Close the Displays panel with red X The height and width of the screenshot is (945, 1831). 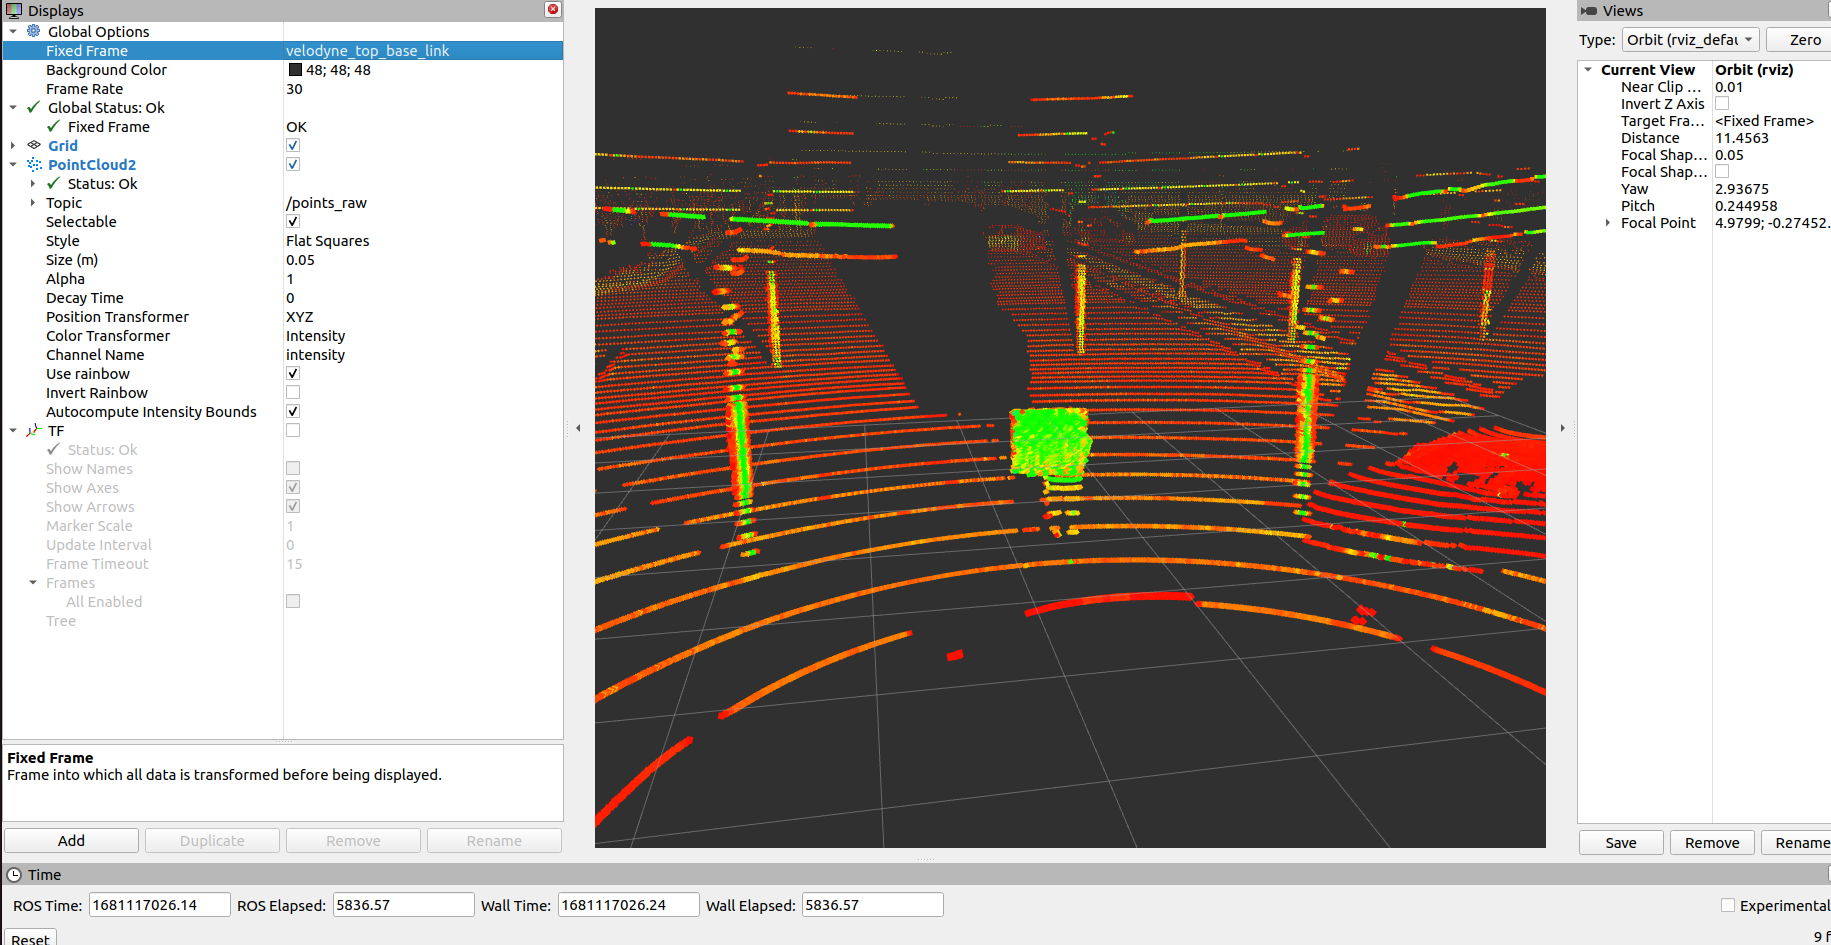click(x=552, y=9)
